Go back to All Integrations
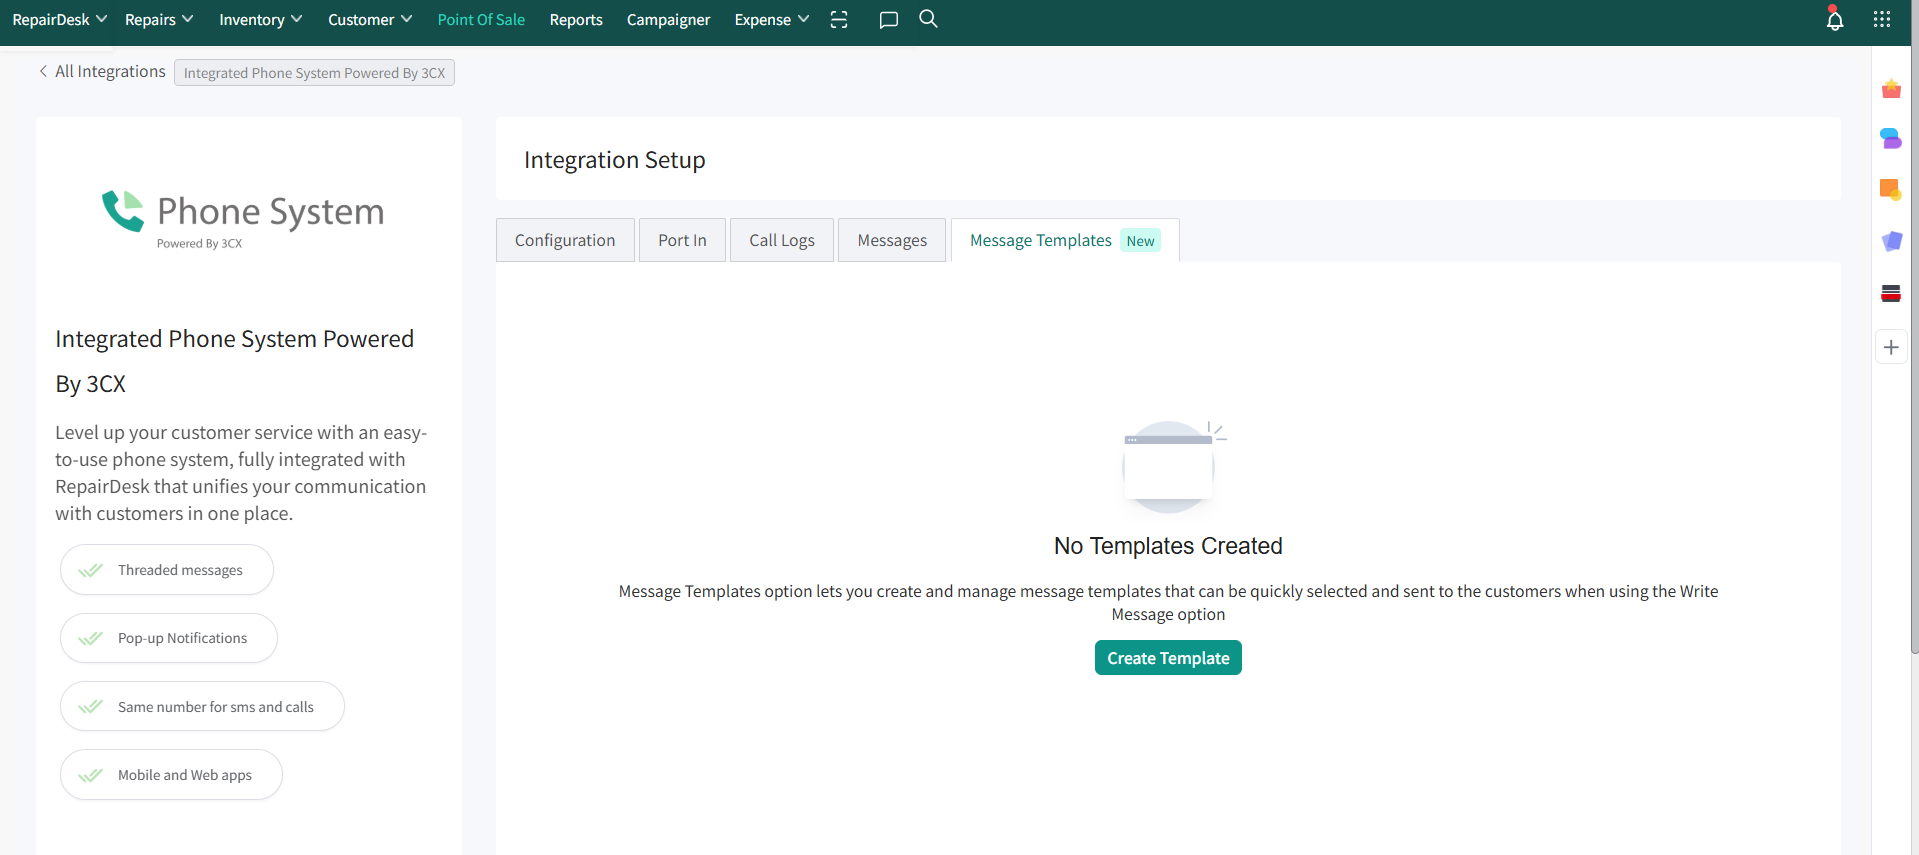Viewport: 1919px width, 855px height. click(102, 72)
